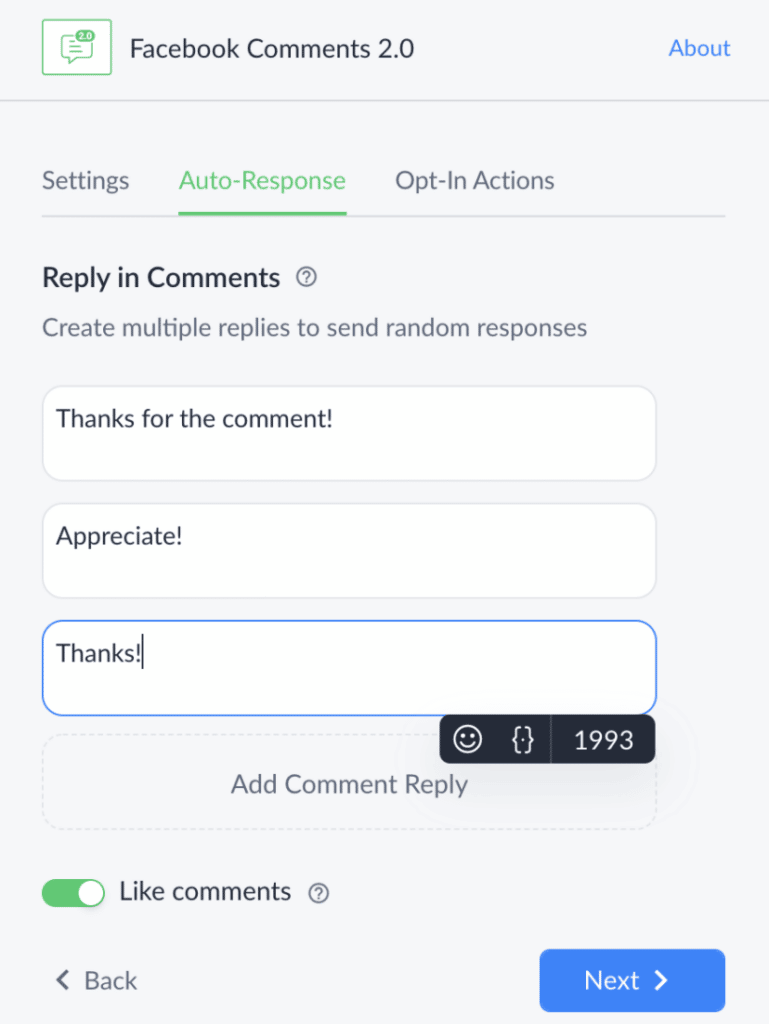Select the 'Appreciate!' reply field
This screenshot has width=769, height=1024.
(x=349, y=551)
